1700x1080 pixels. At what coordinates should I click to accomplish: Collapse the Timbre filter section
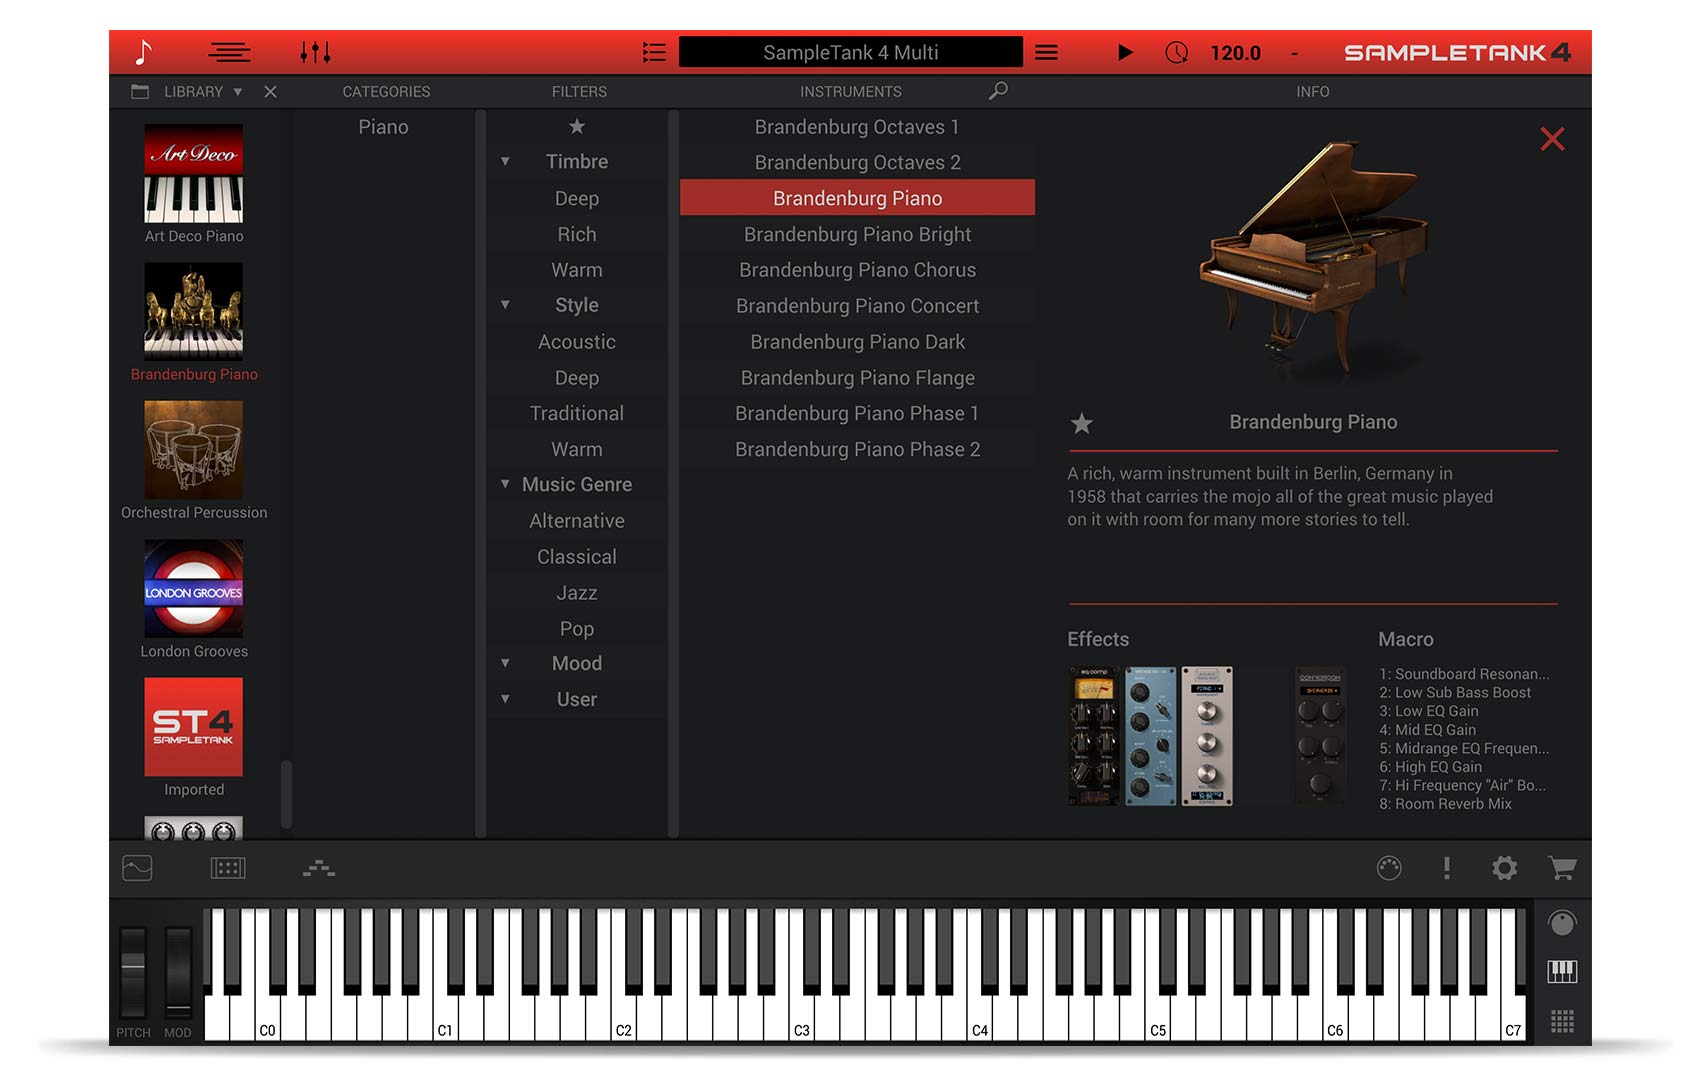point(505,160)
